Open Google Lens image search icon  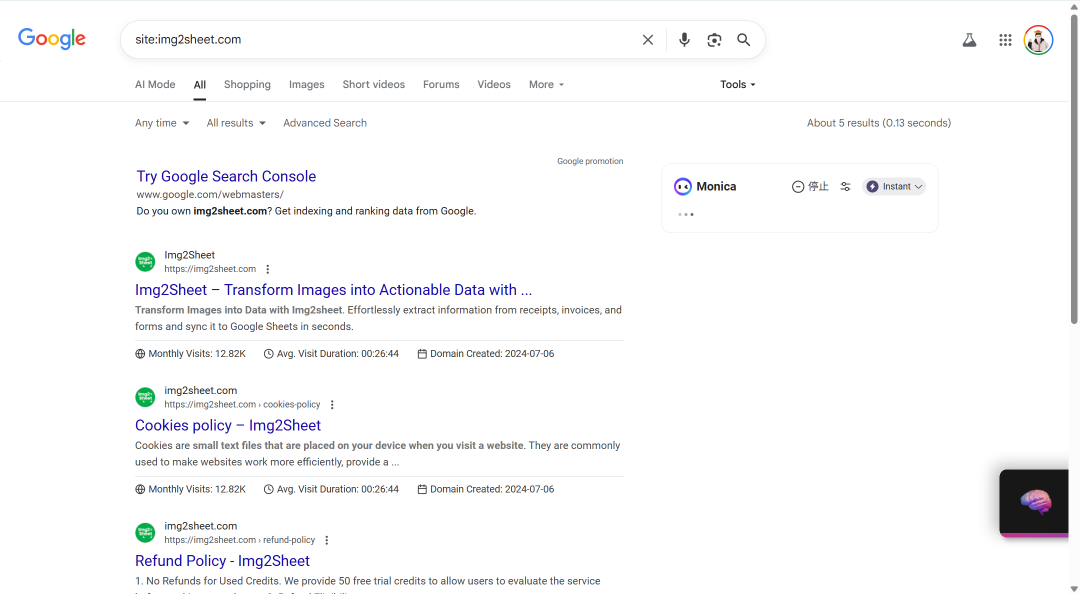tap(714, 40)
